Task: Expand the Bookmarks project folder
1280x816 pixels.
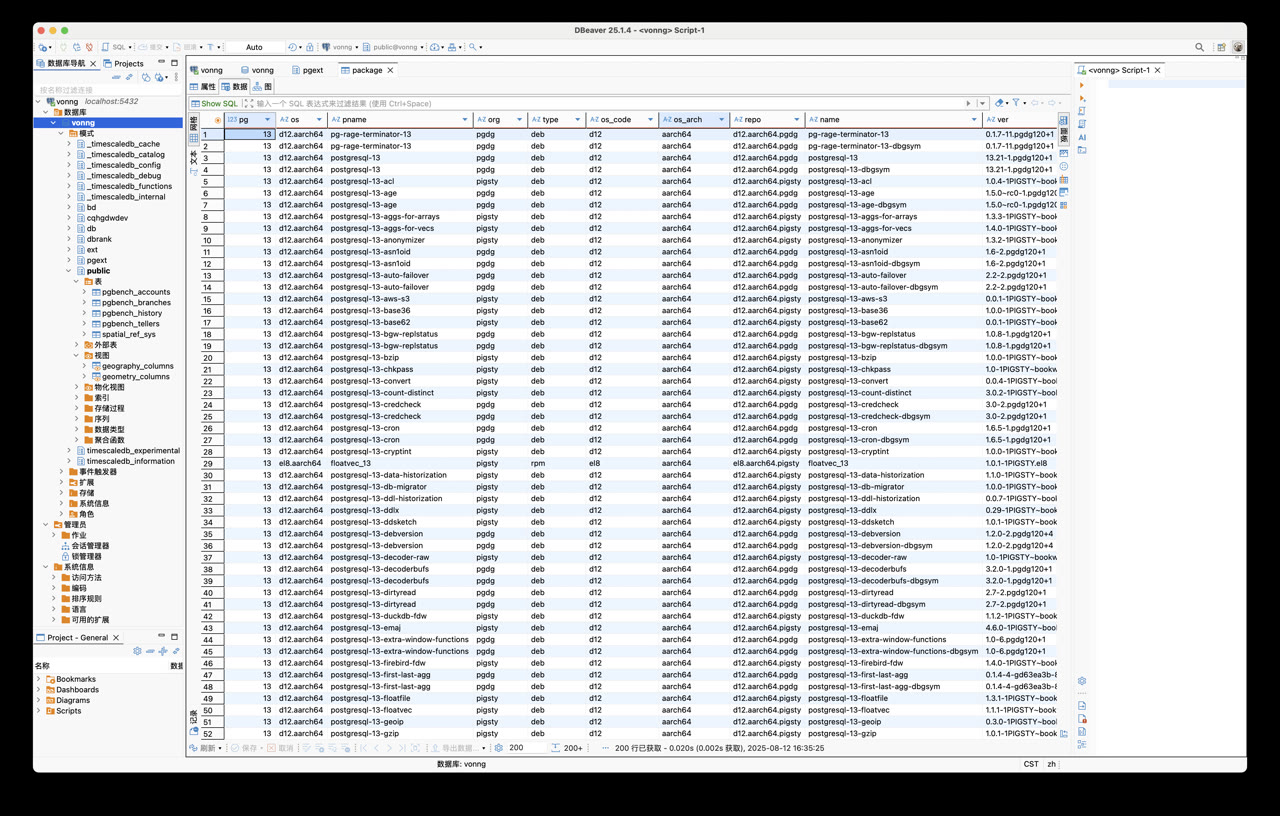Action: pyautogui.click(x=39, y=679)
